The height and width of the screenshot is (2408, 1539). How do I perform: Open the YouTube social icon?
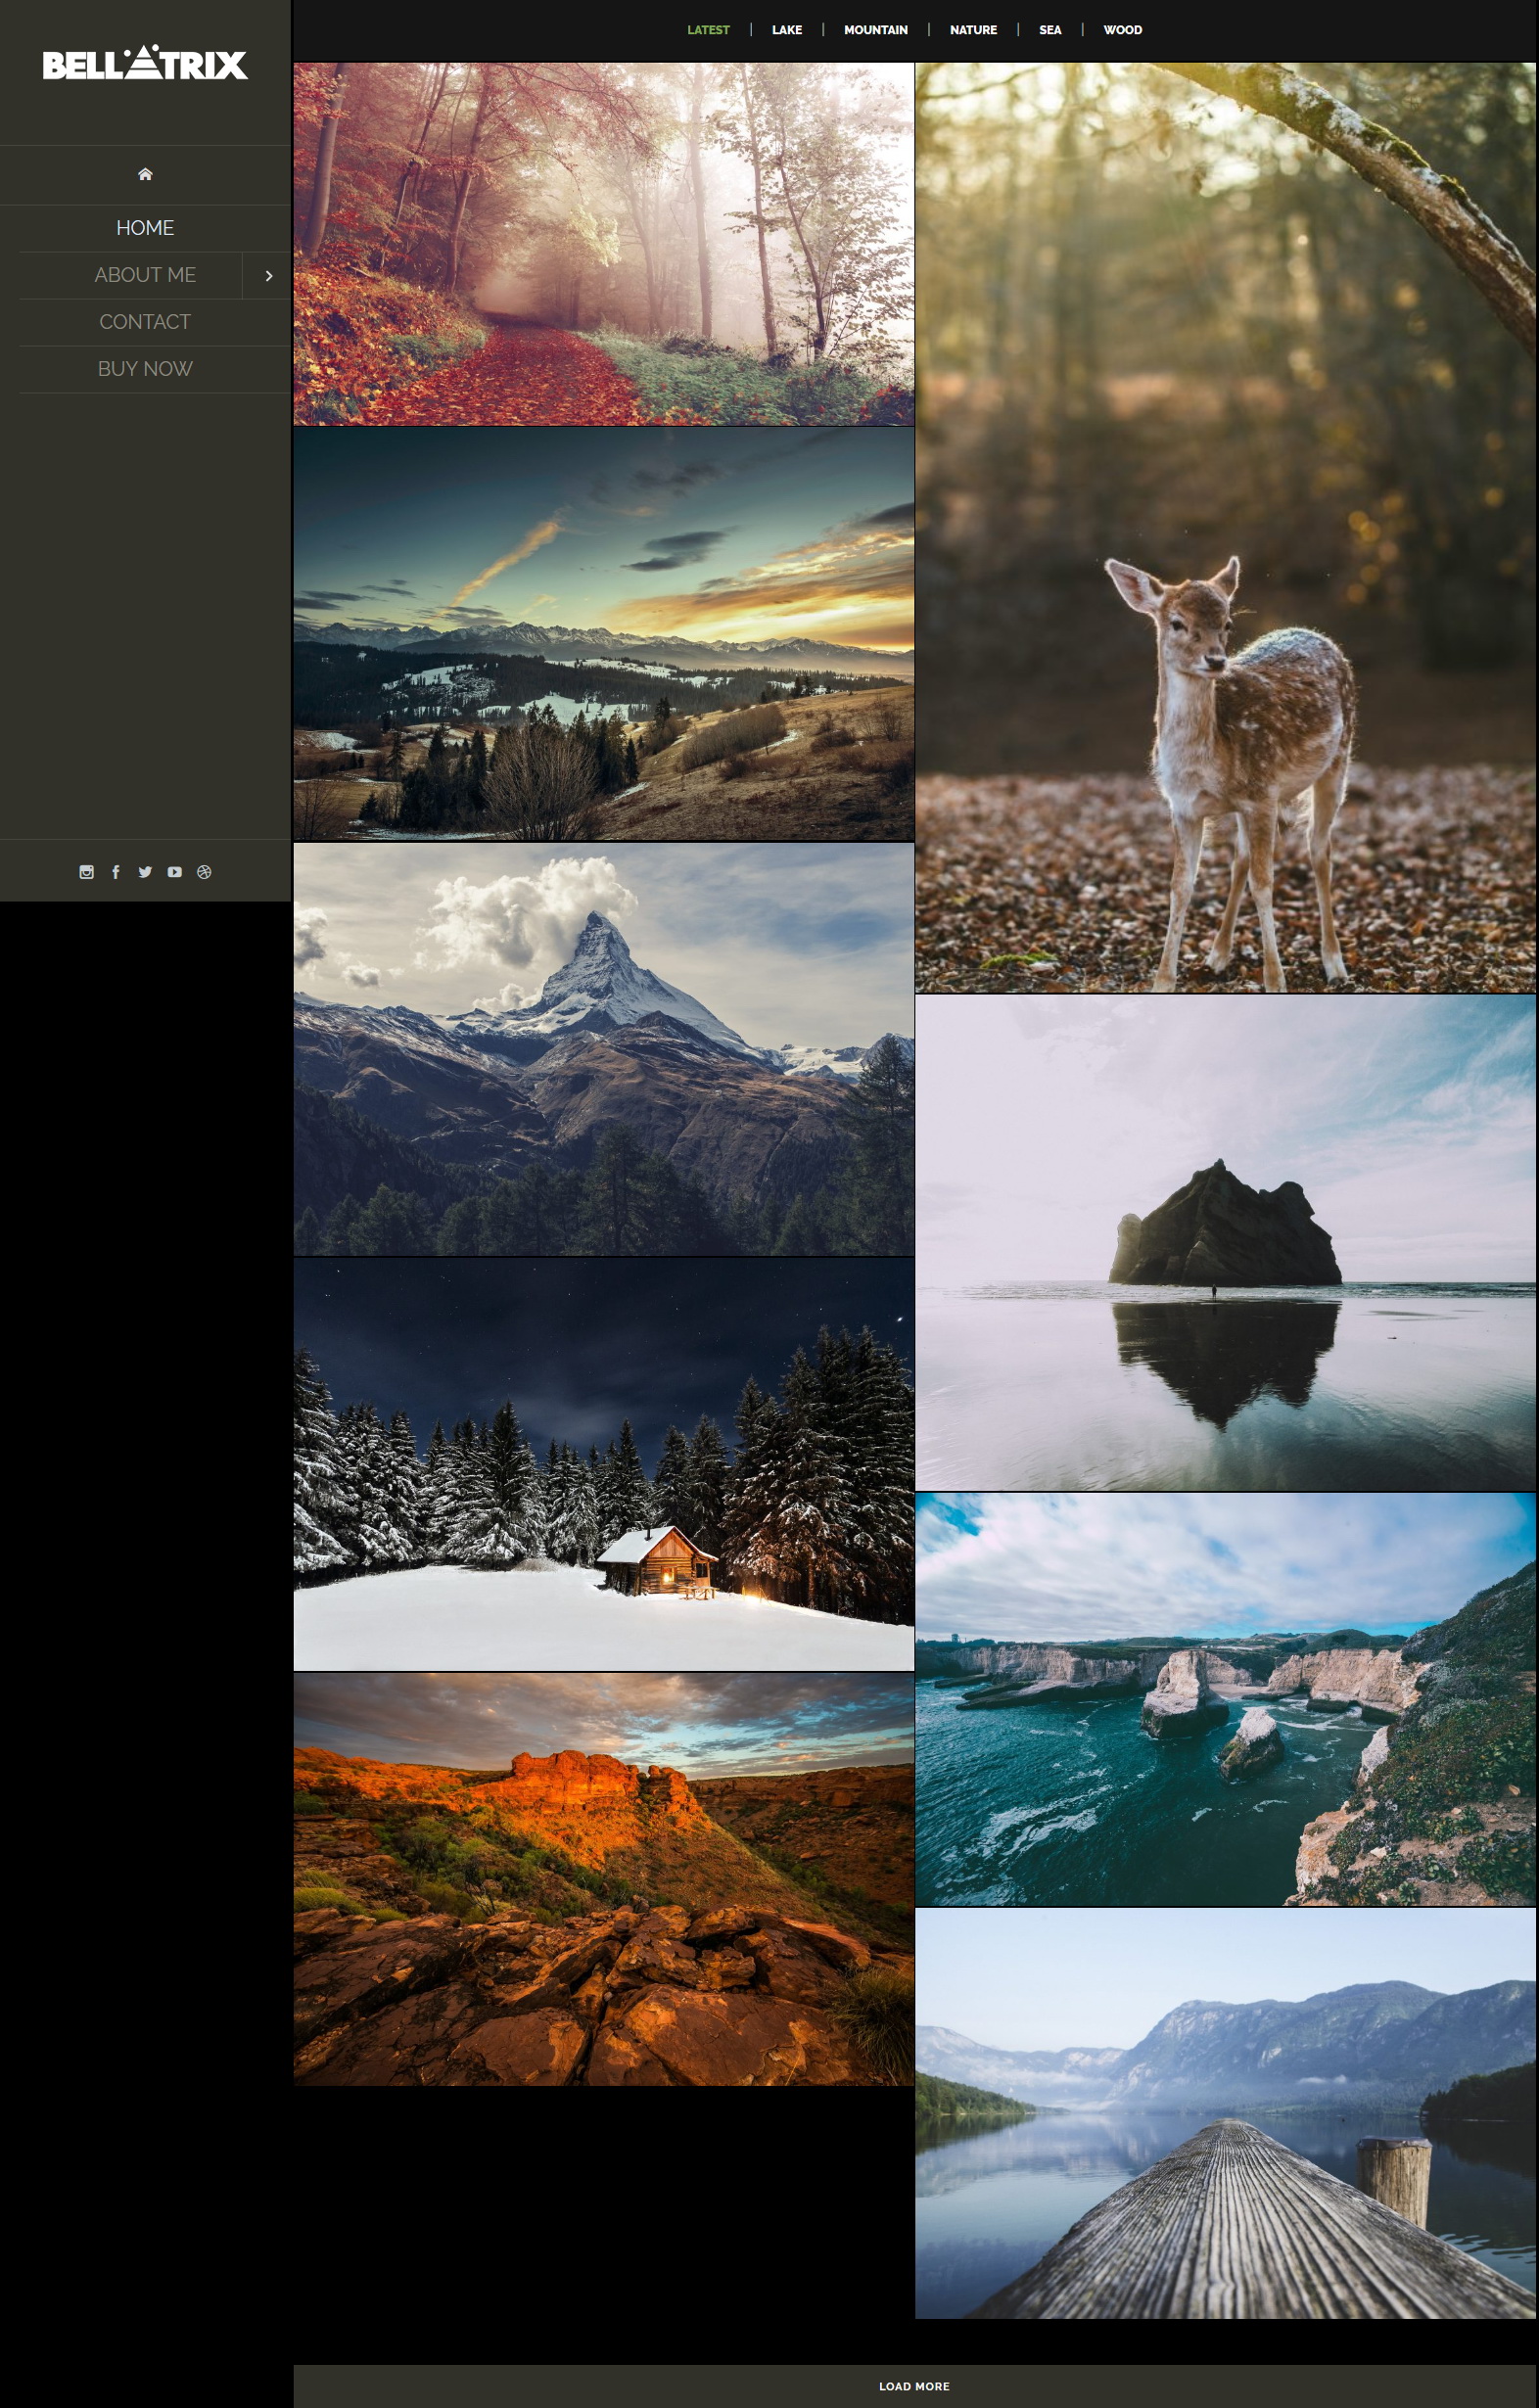click(175, 872)
